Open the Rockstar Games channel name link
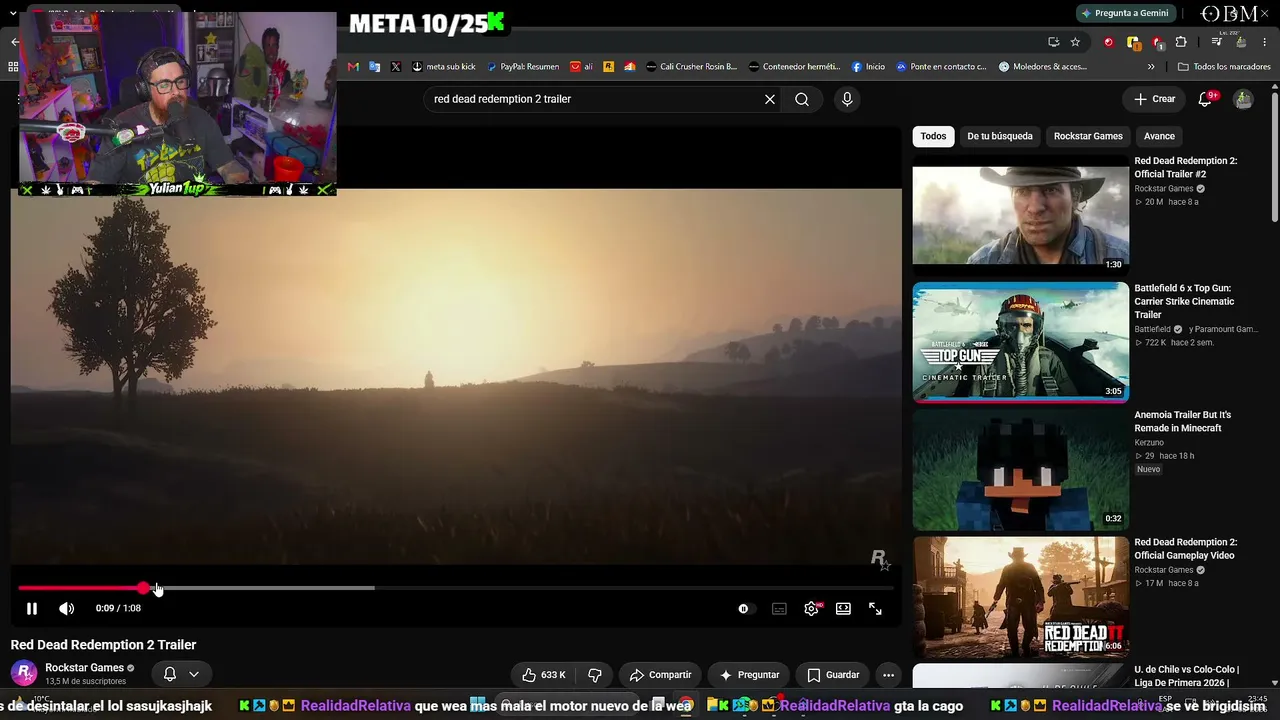 click(x=84, y=668)
